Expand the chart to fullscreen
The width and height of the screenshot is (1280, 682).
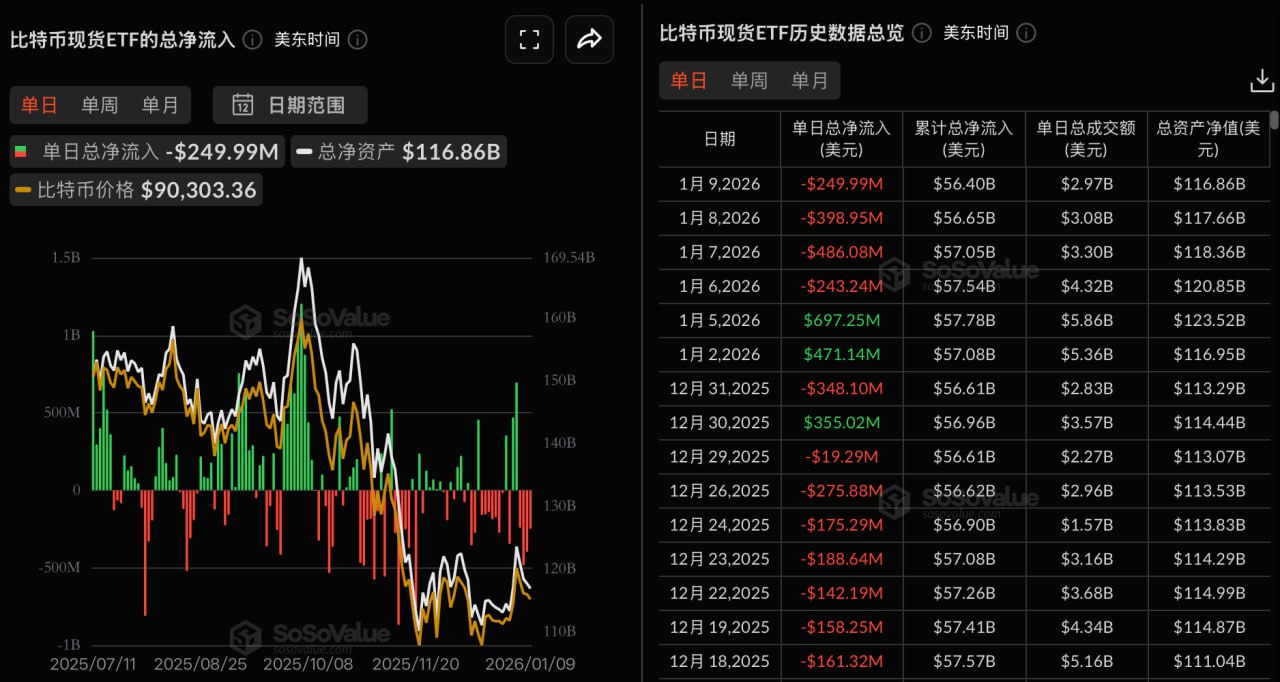(529, 39)
